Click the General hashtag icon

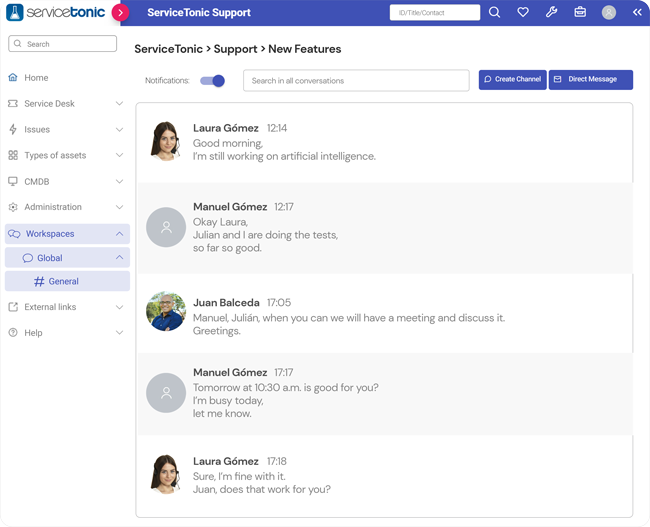click(39, 282)
